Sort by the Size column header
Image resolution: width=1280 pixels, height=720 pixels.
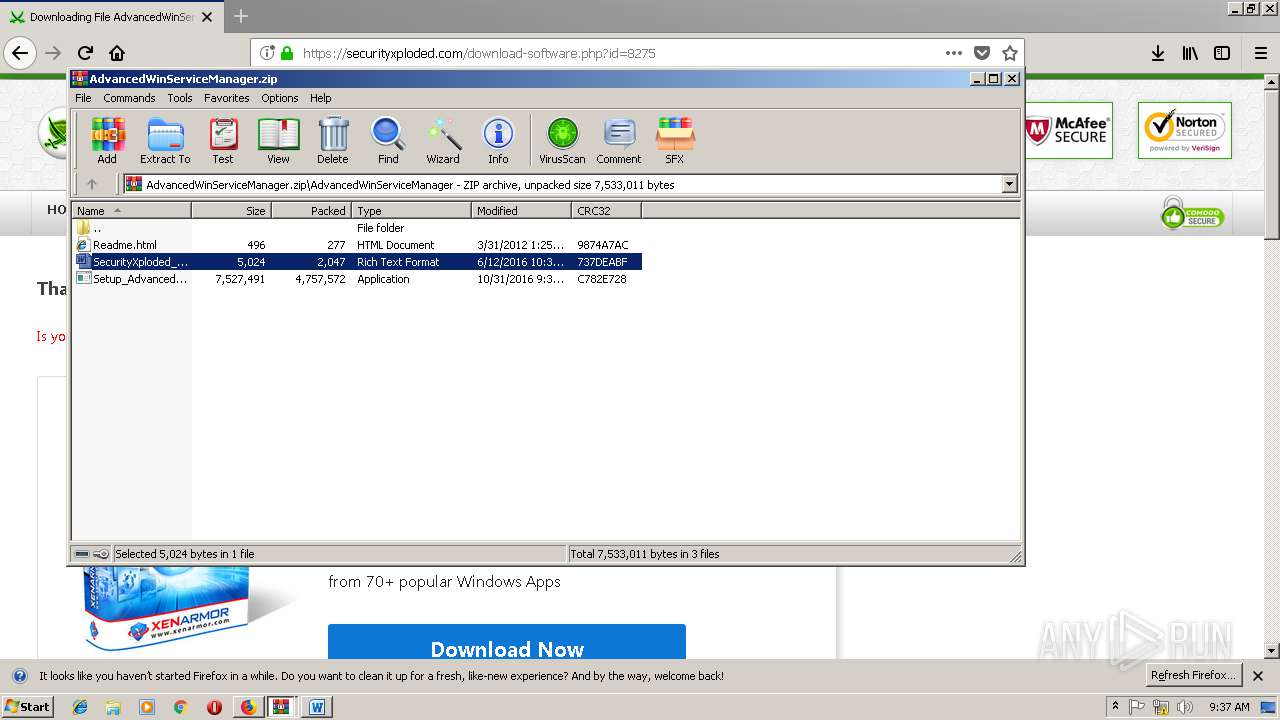coord(231,211)
